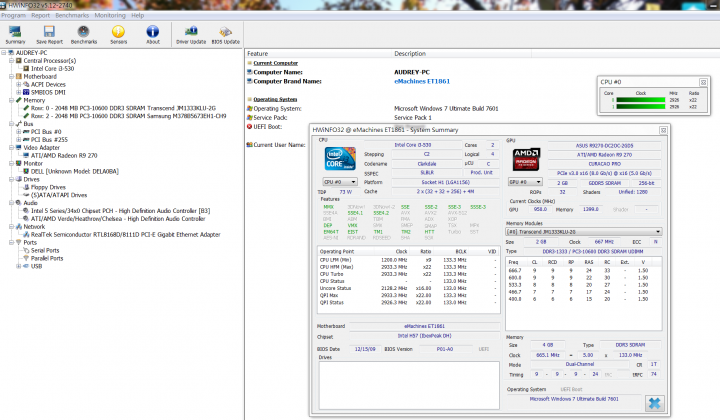This screenshot has width=720, height=420.
Task: Click the Current Computer section heading
Action: 276,63
